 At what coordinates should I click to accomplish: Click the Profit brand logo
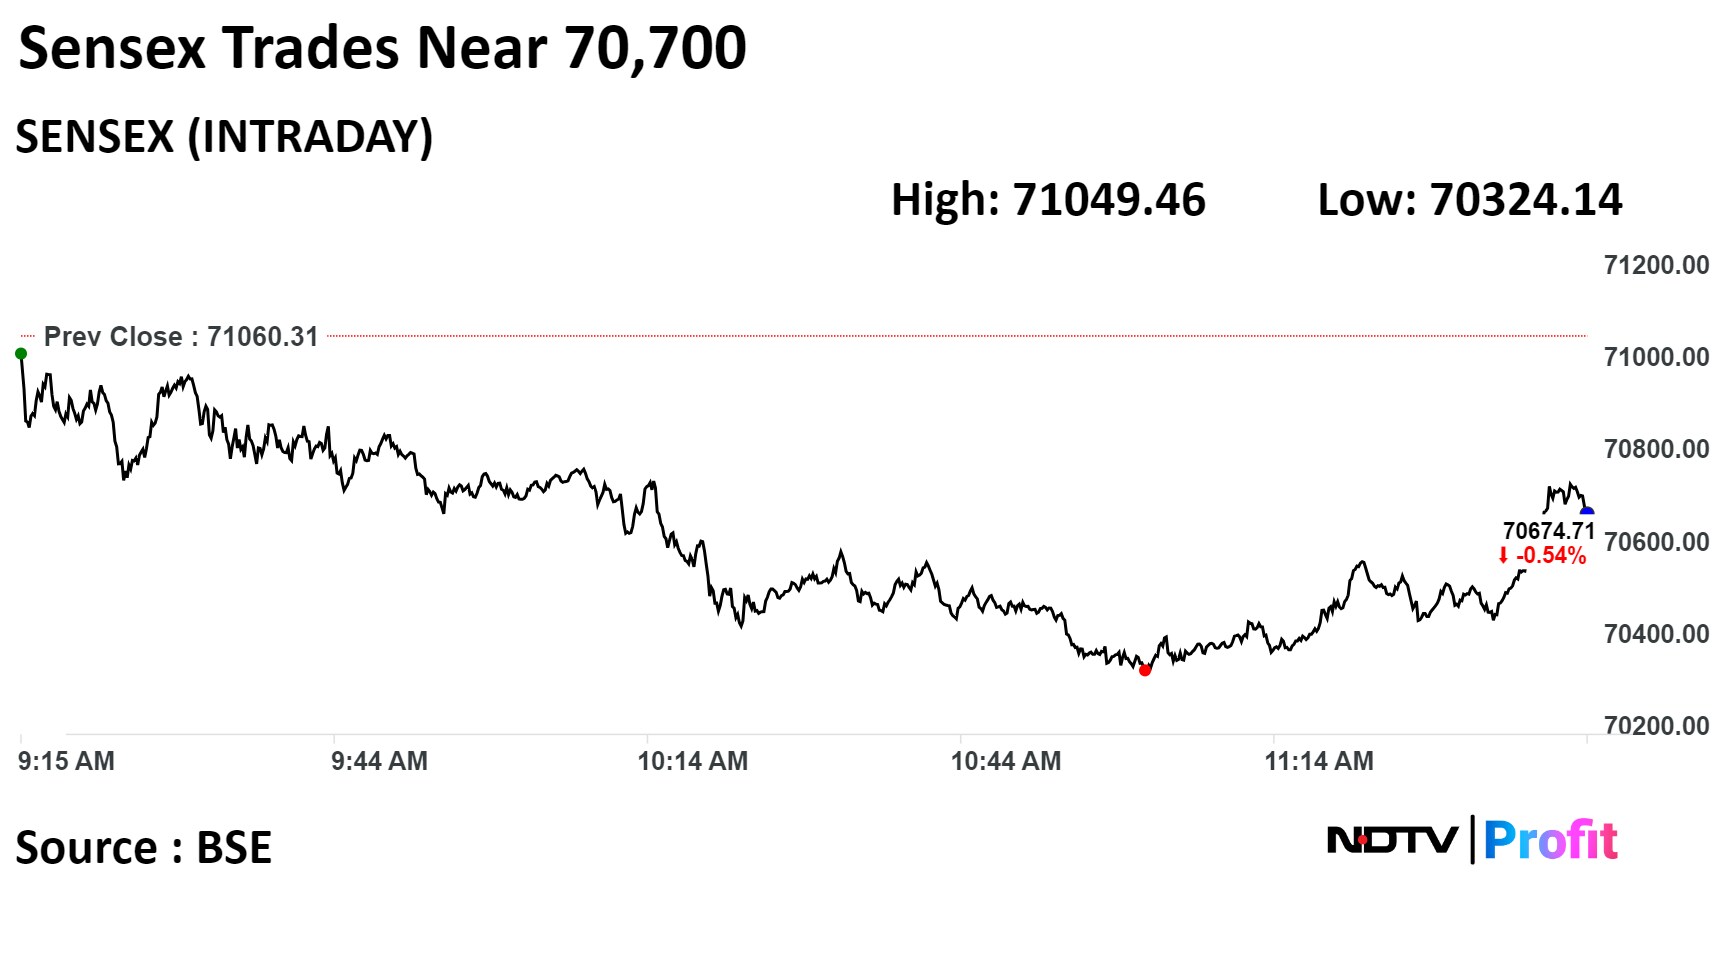point(1550,840)
